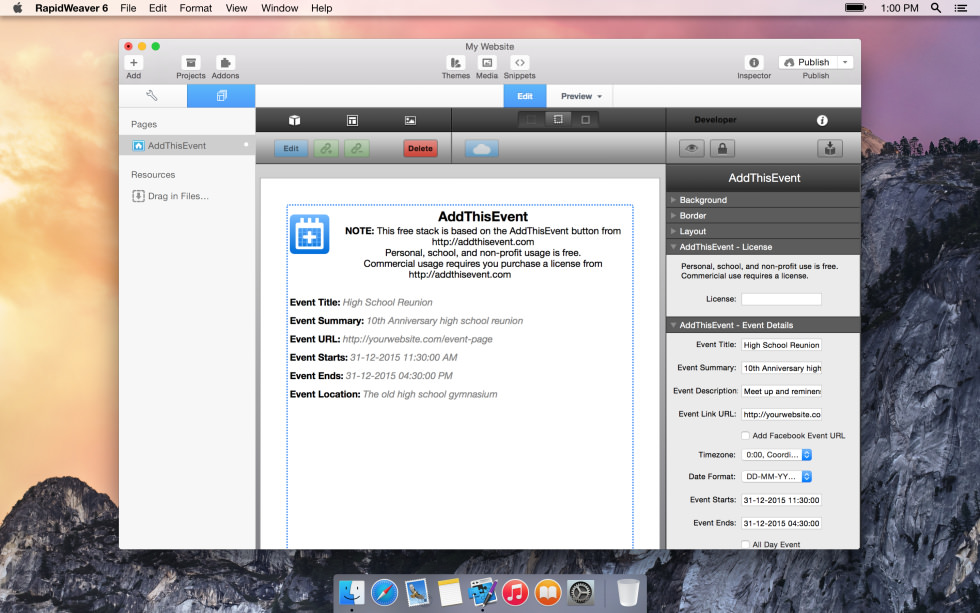Screen dimensions: 980x613
Task: Toggle the lock icon button
Action: click(x=722, y=149)
